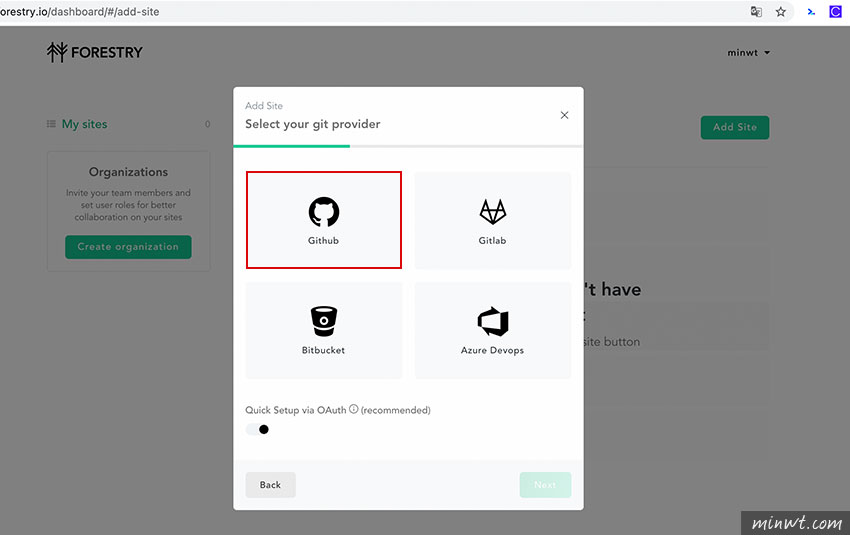Click the 'Select your git provider' heading
This screenshot has height=535, width=850.
tap(313, 124)
